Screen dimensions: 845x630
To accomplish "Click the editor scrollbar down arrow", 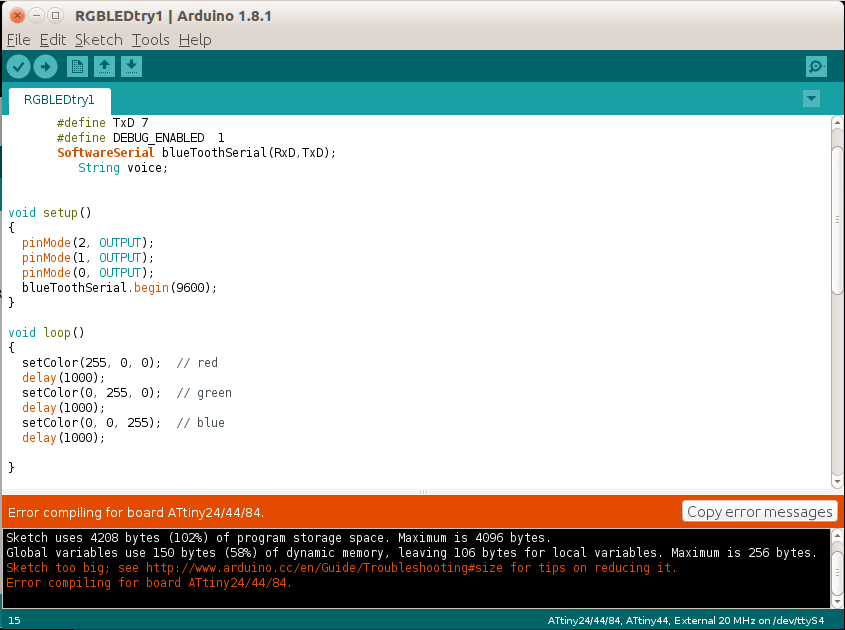I will click(x=837, y=481).
